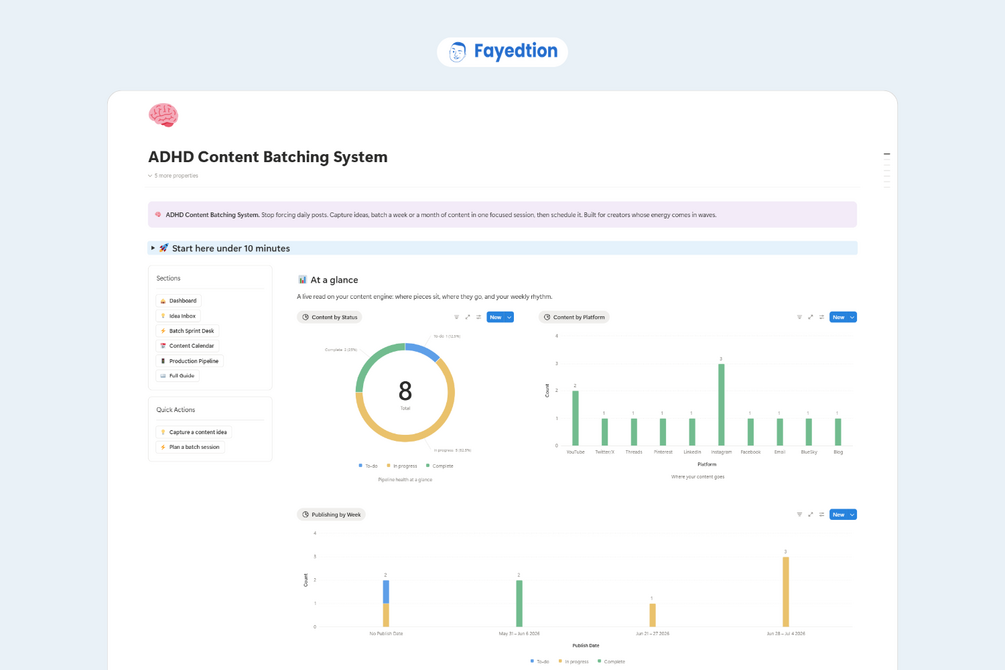
Task: Click settings icon on Publishing by Week chart
Action: point(822,515)
